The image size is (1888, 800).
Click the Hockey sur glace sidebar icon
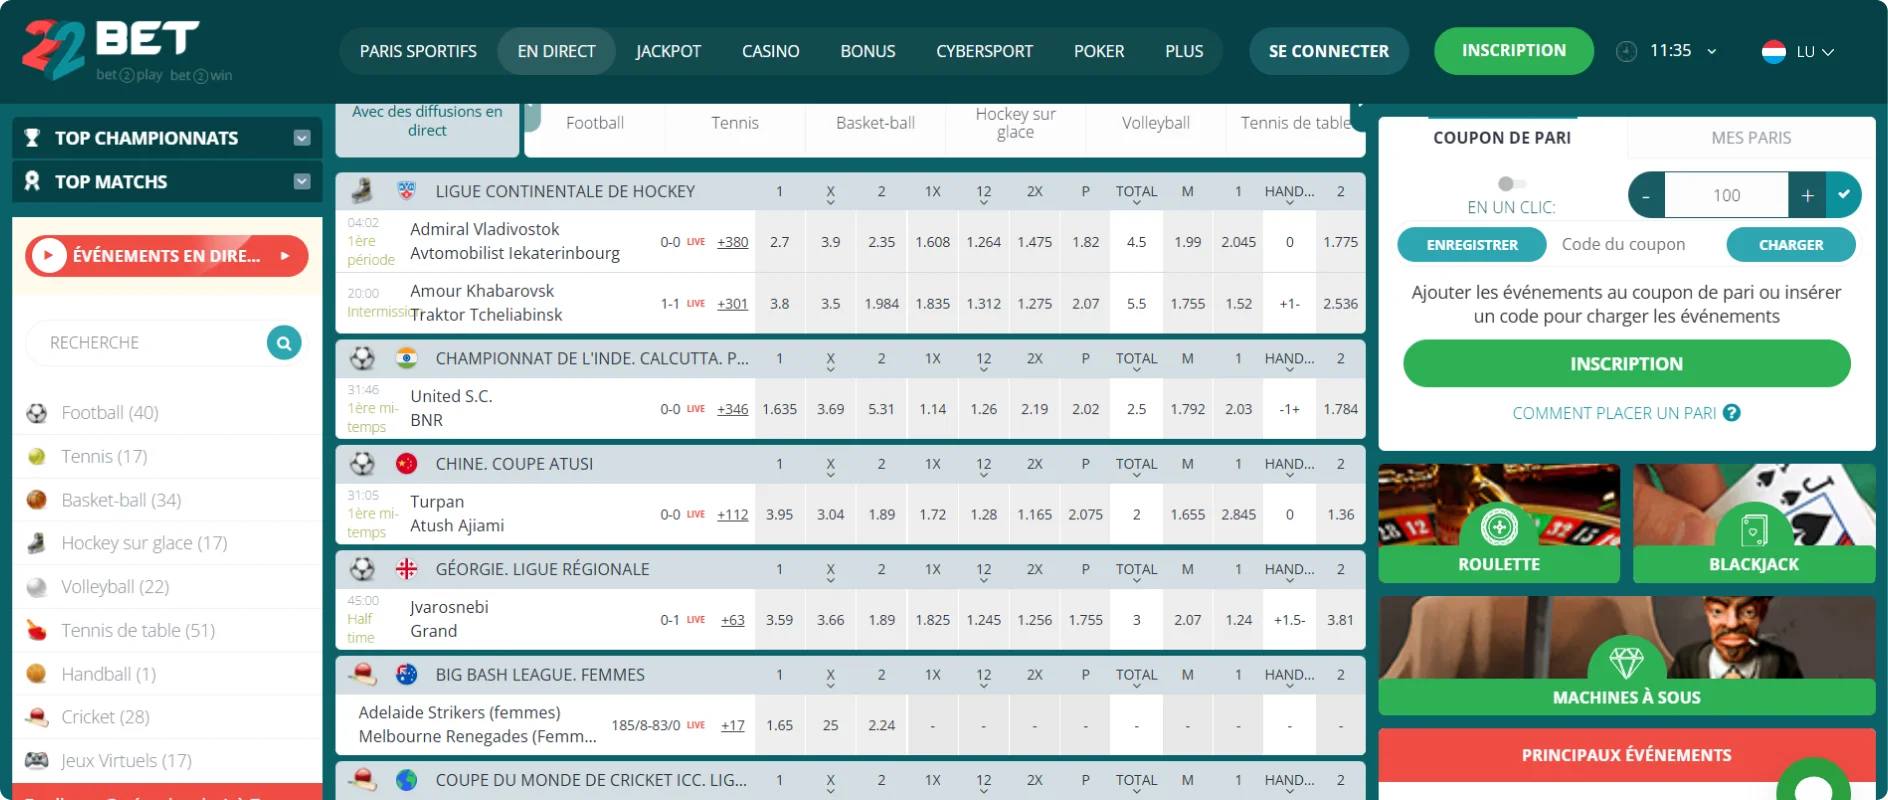point(37,543)
